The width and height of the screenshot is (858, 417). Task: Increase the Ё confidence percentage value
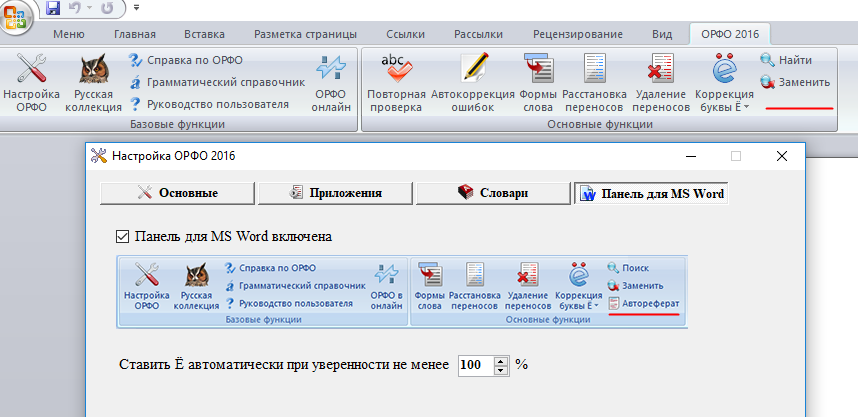(502, 359)
